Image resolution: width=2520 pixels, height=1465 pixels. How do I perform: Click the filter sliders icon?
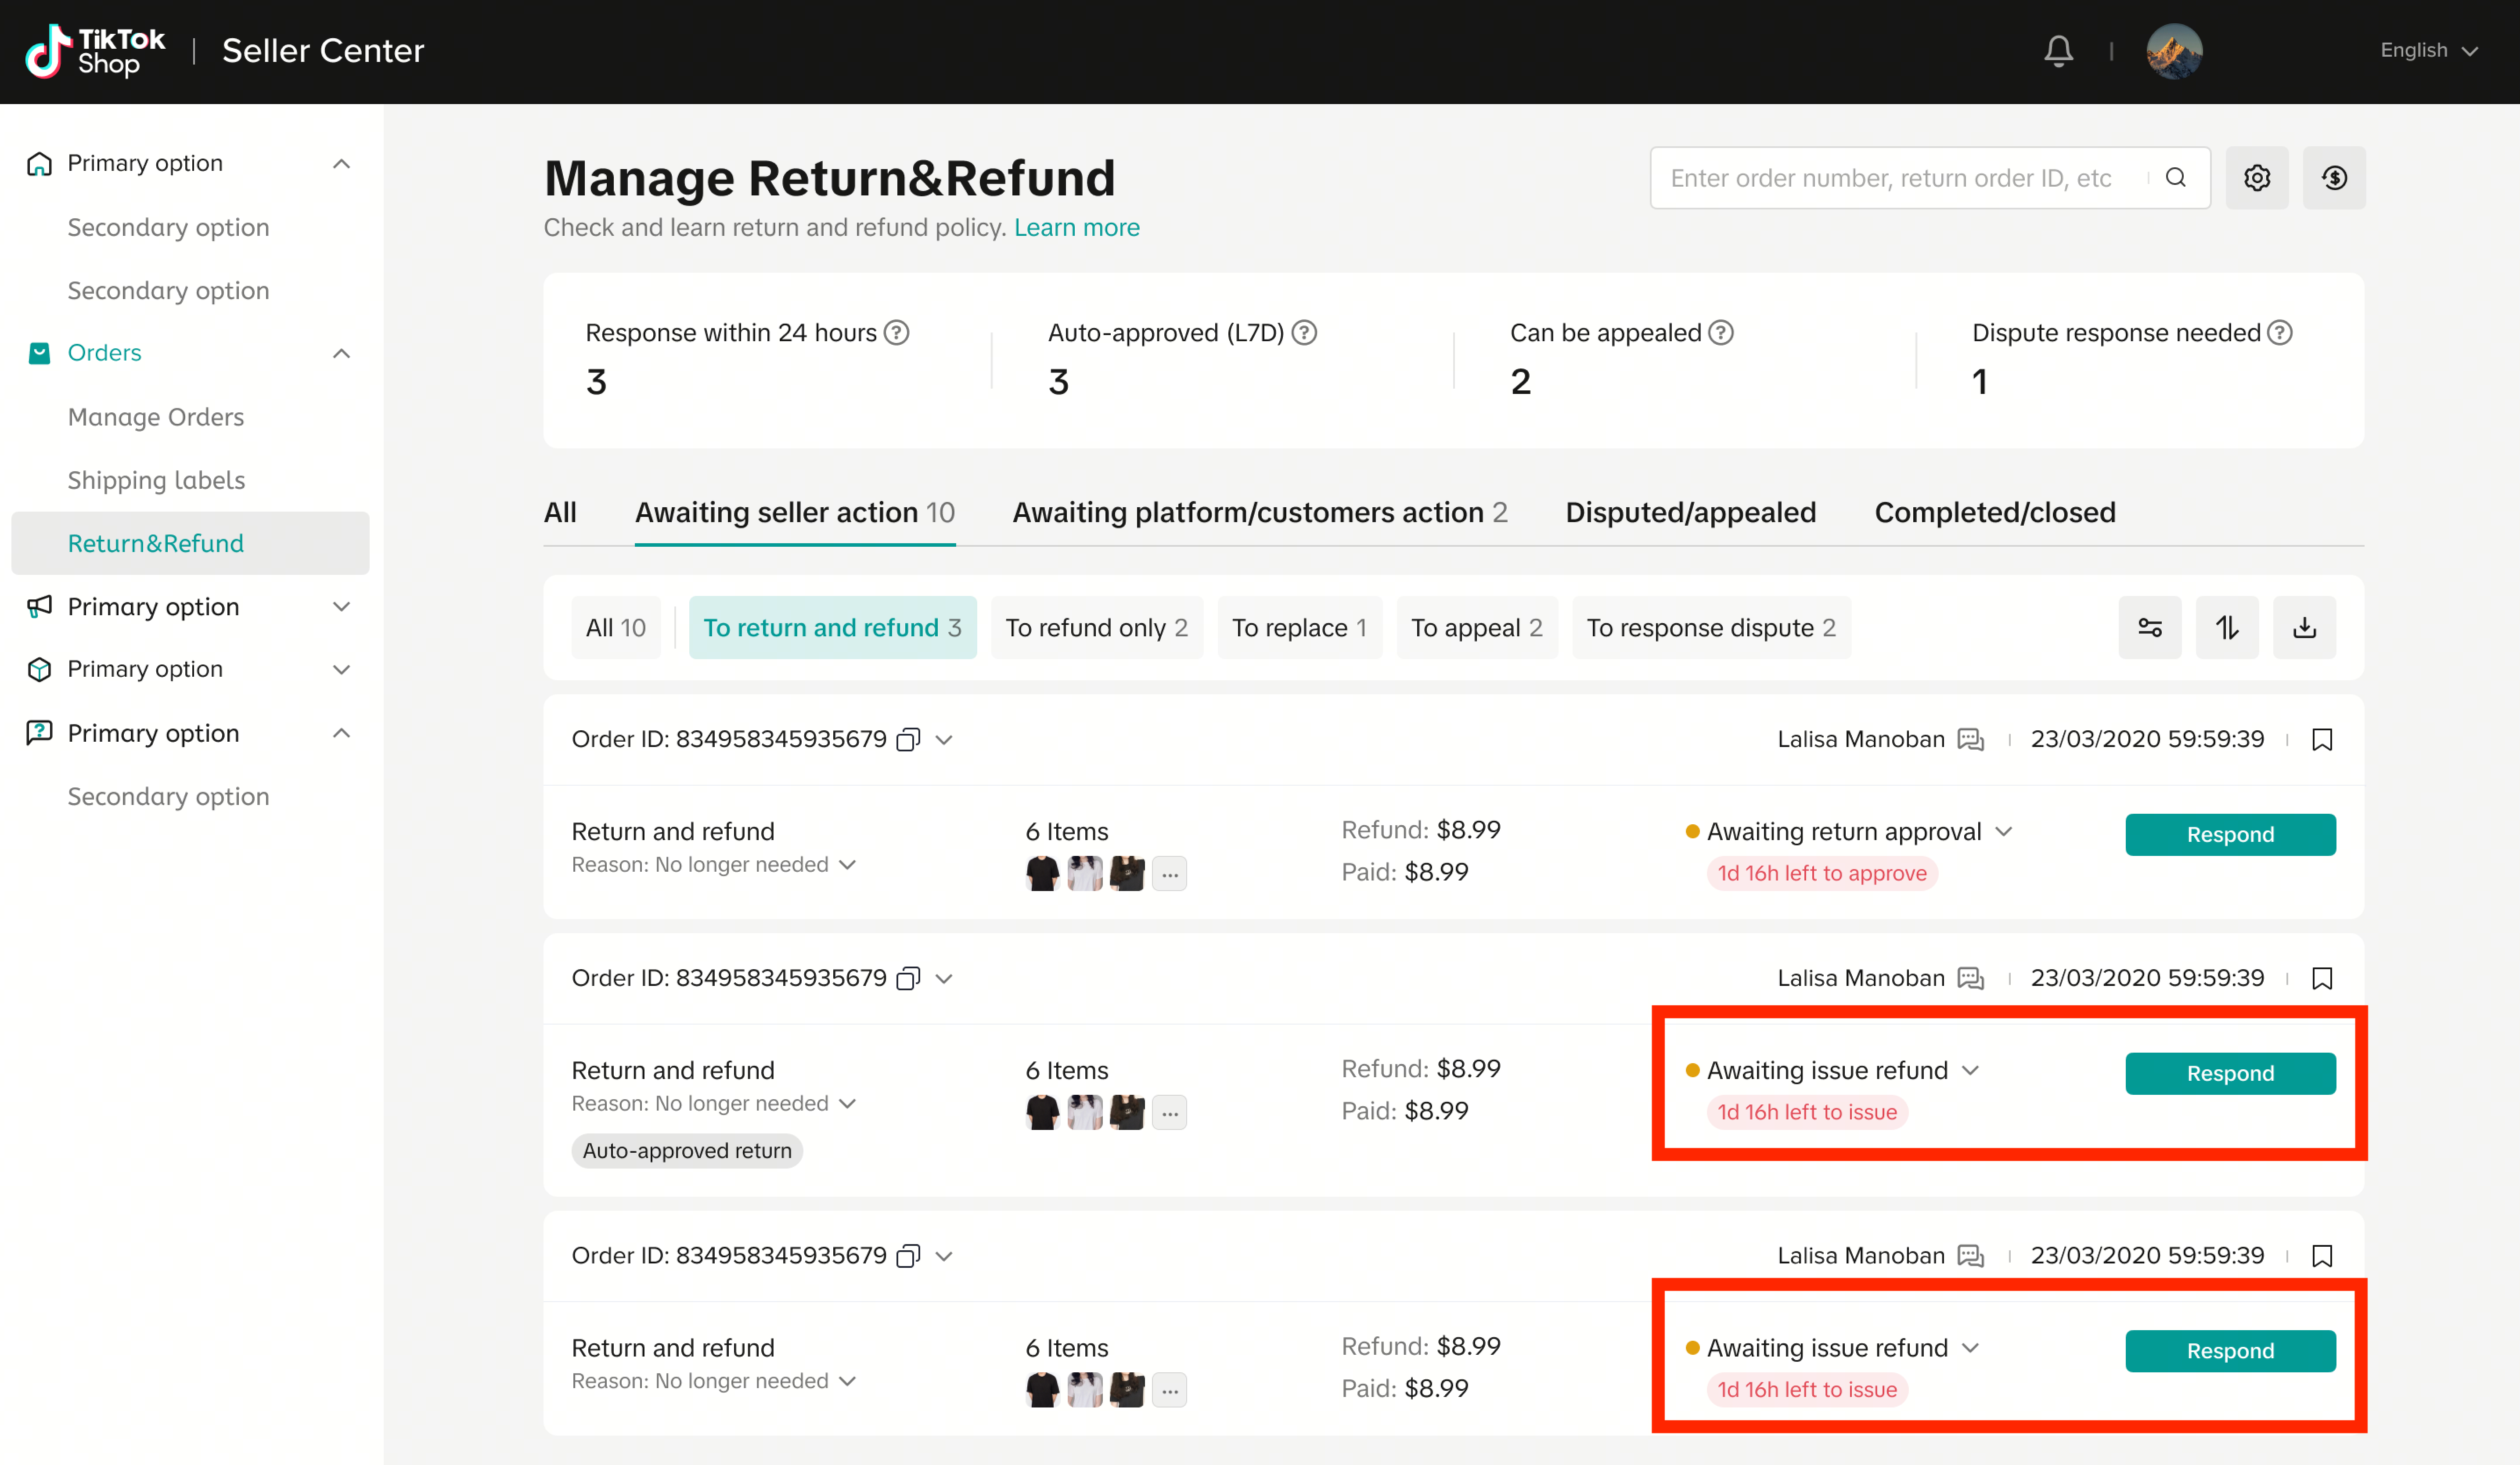pos(2149,627)
